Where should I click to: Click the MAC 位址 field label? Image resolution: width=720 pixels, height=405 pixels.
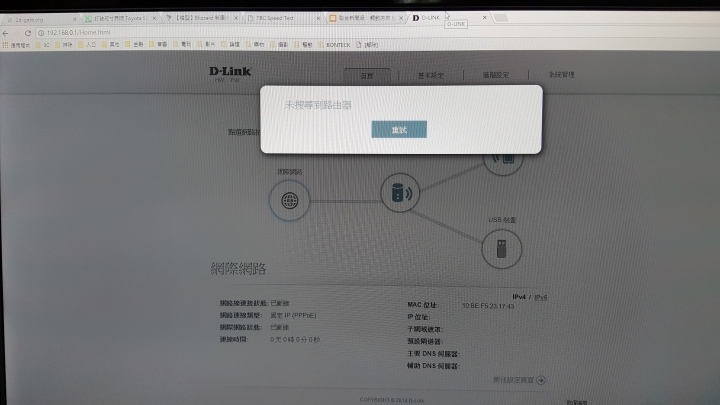(x=422, y=304)
